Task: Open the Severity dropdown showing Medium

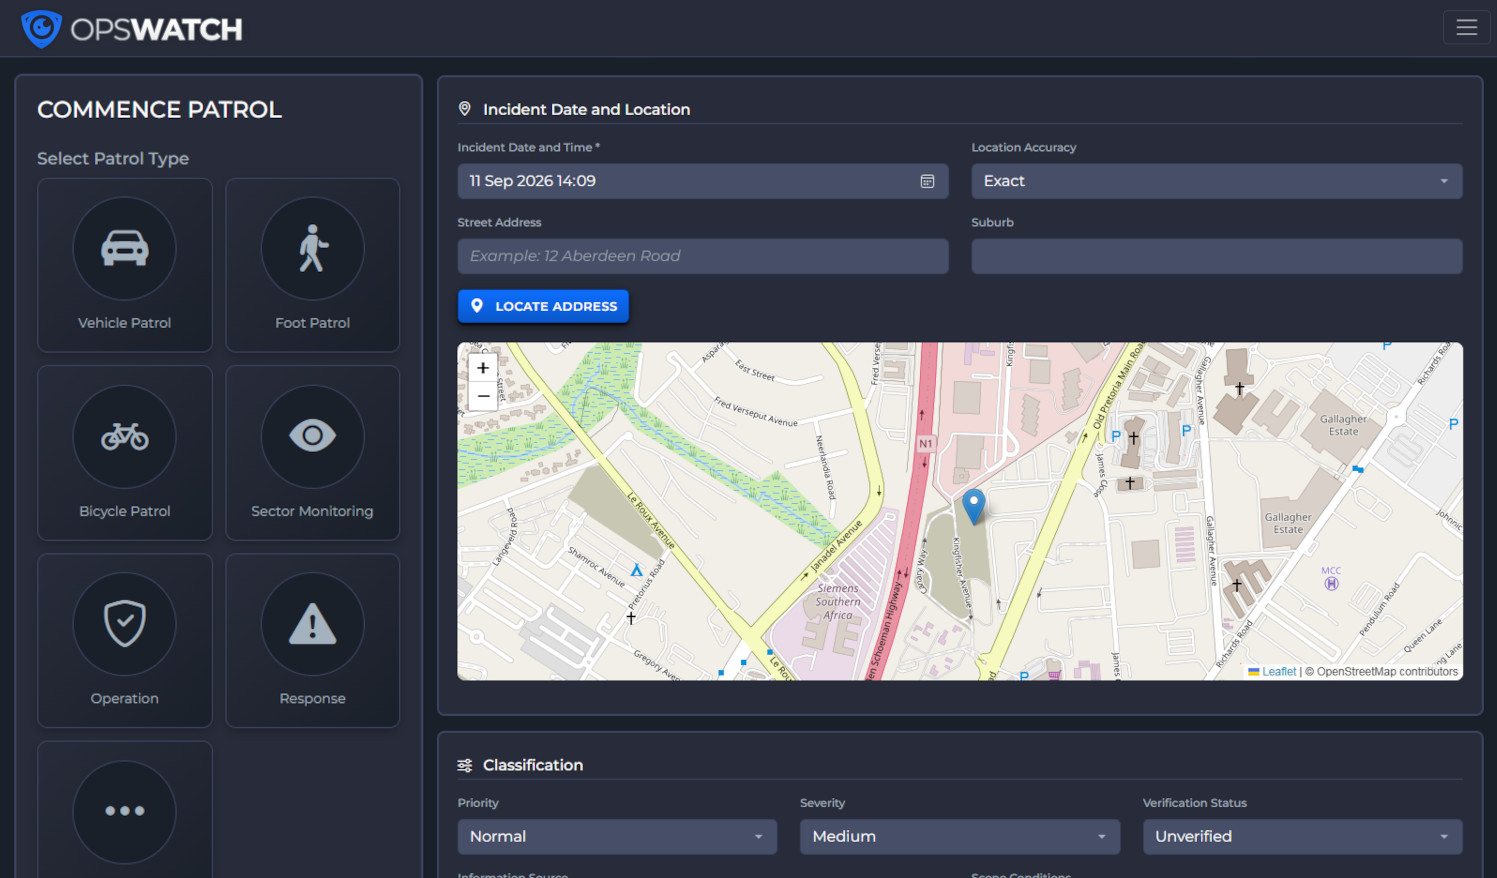Action: [959, 837]
